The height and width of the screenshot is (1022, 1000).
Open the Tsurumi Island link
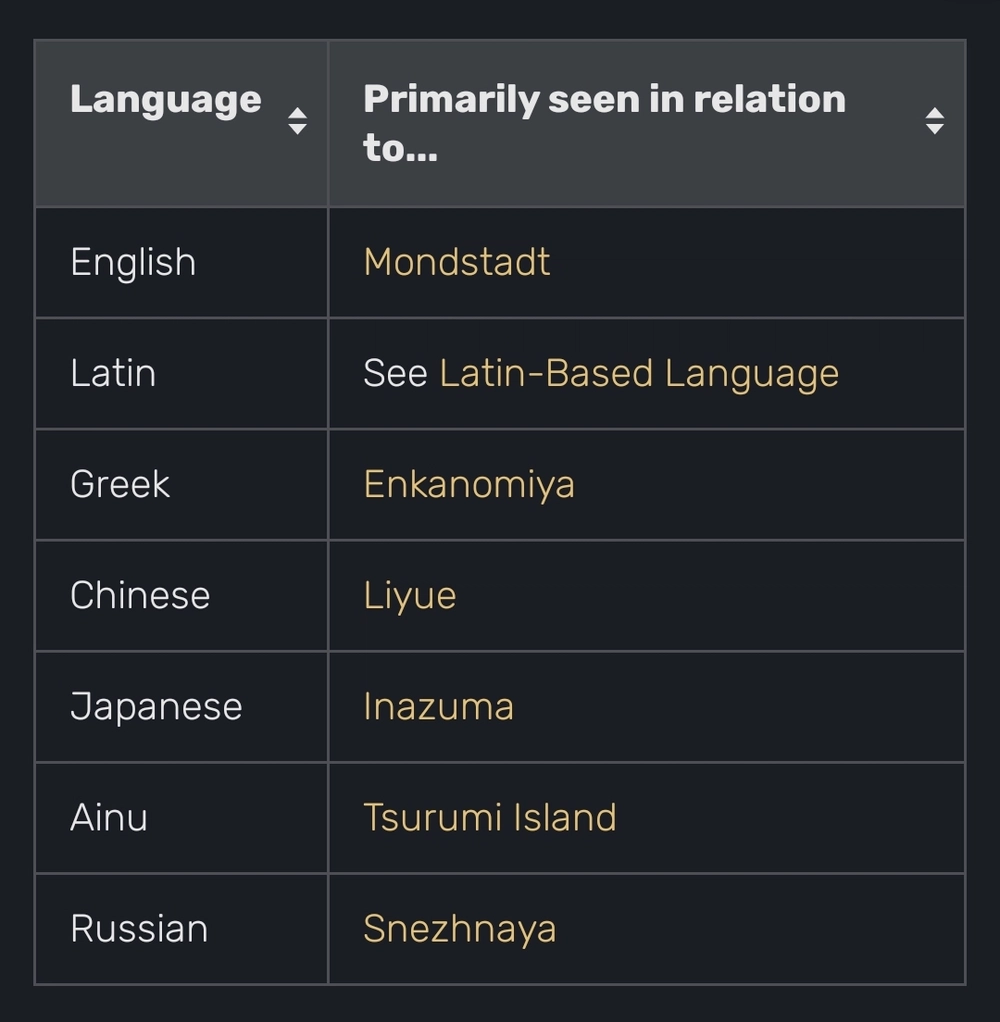pyautogui.click(x=489, y=817)
